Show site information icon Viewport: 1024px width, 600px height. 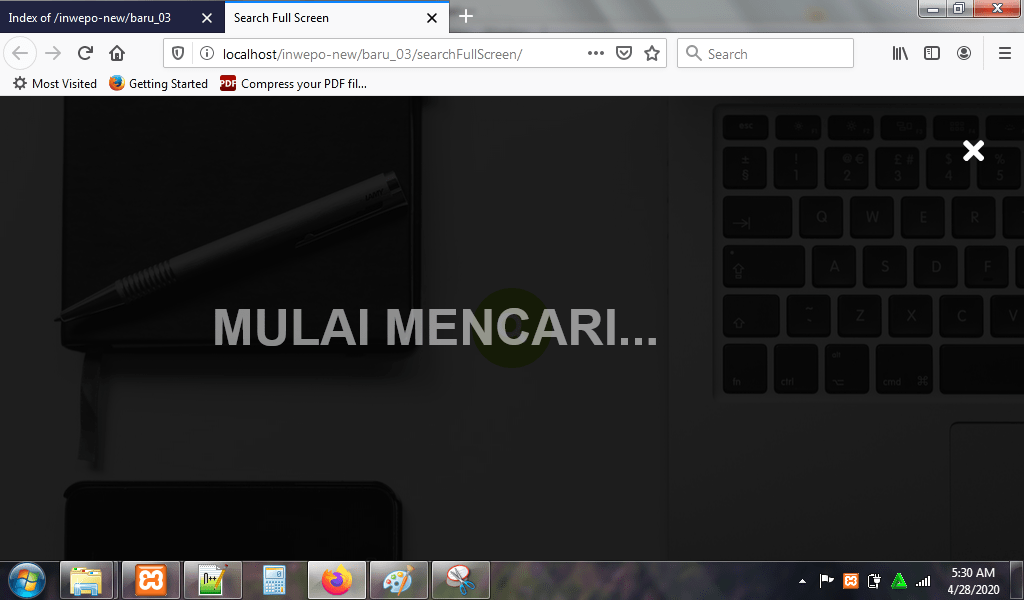pyautogui.click(x=206, y=54)
